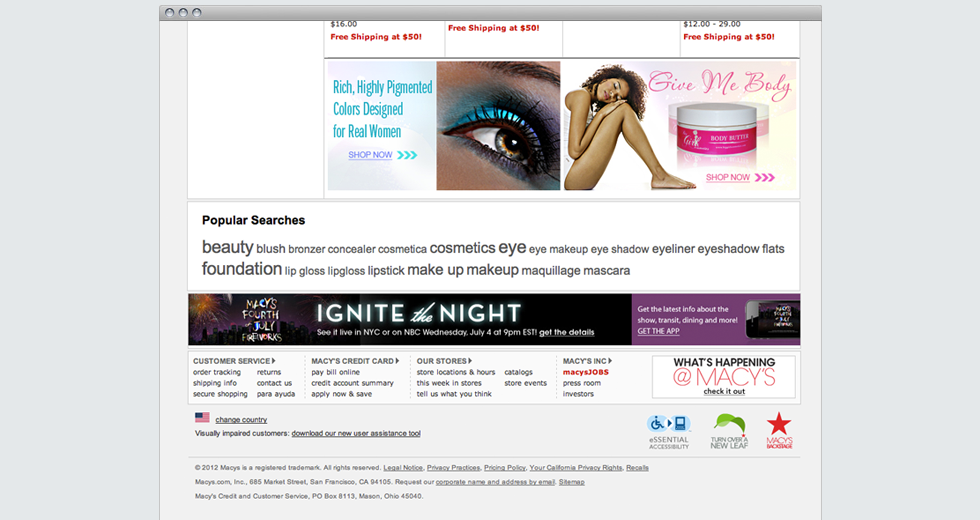Viewport: 980px width, 520px height.
Task: View credit account summary
Action: pos(352,383)
